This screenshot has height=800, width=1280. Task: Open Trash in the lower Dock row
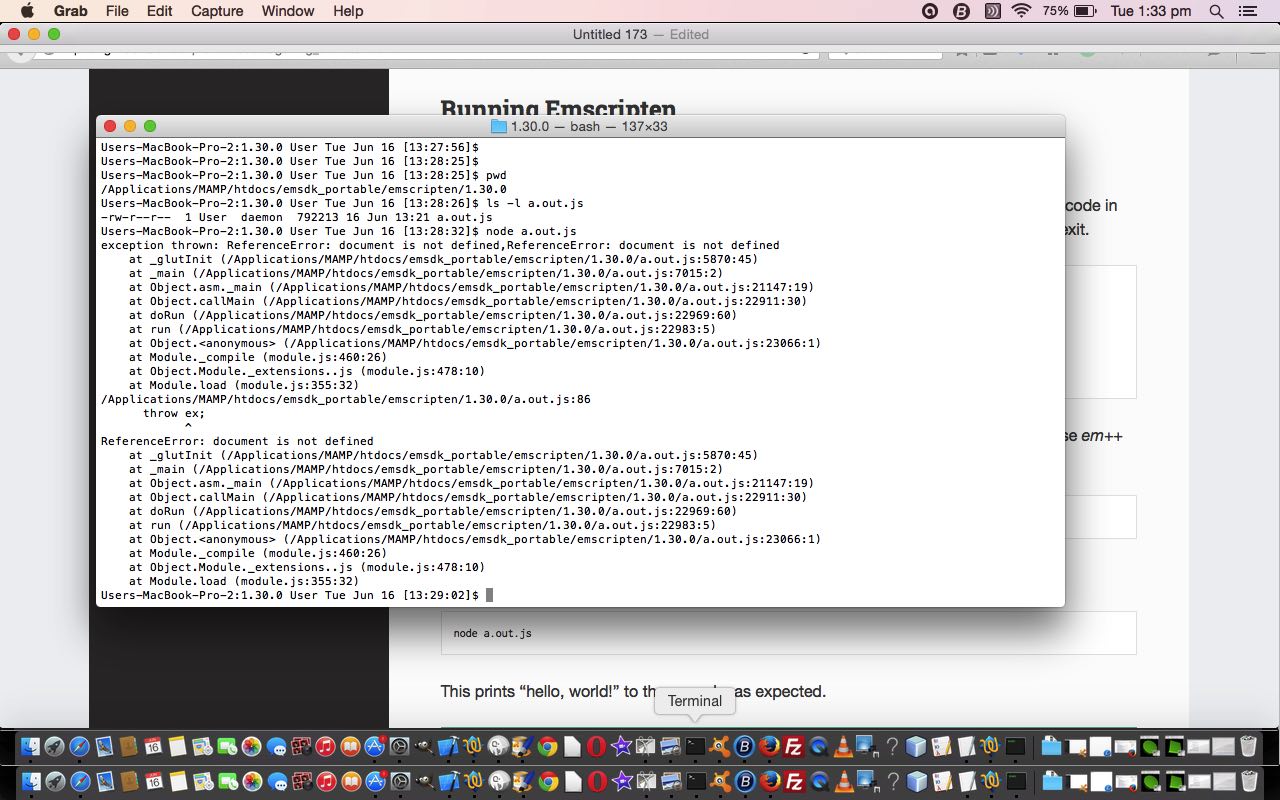tap(1248, 779)
